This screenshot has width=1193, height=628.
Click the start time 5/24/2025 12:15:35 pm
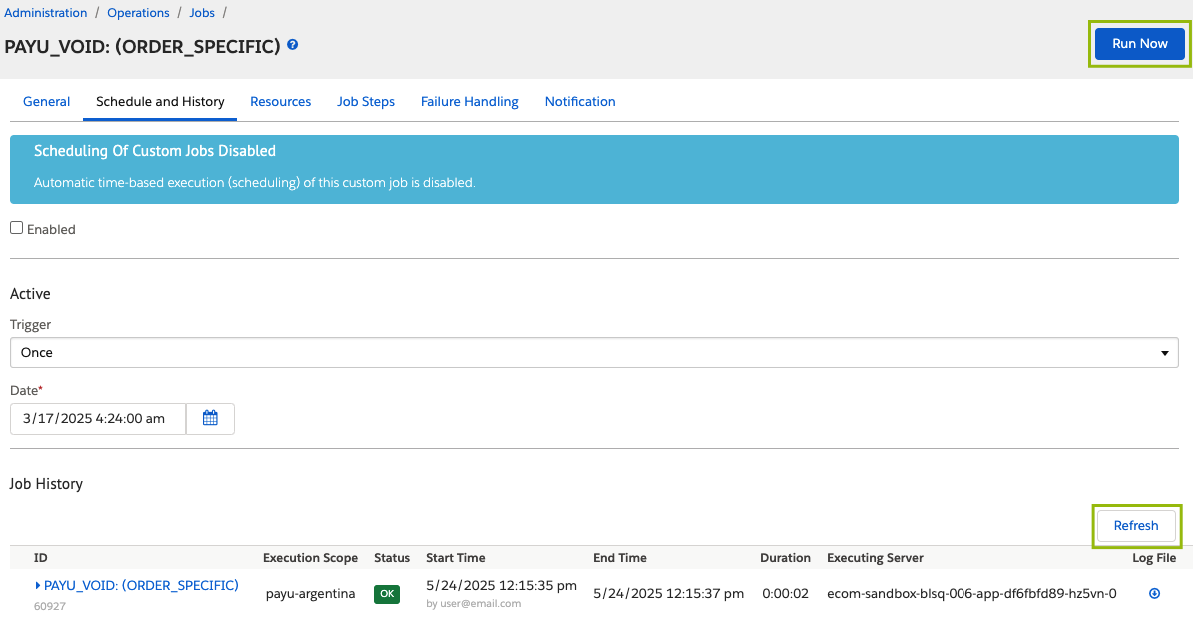click(x=501, y=585)
